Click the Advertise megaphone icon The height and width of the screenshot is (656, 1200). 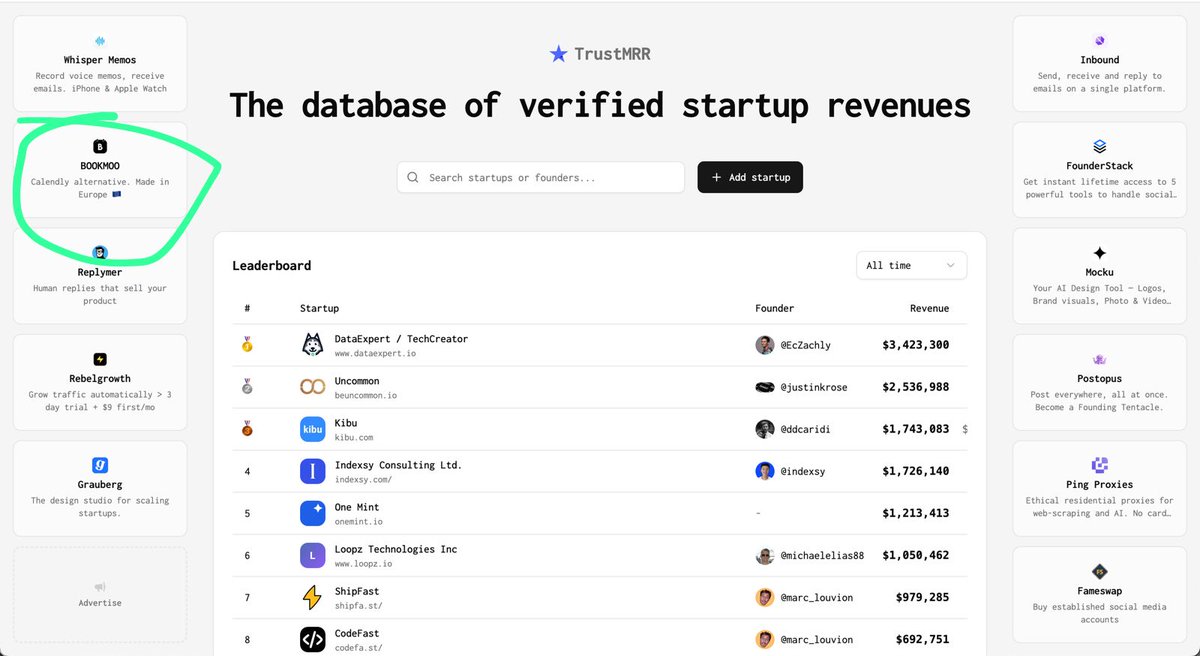[x=100, y=587]
